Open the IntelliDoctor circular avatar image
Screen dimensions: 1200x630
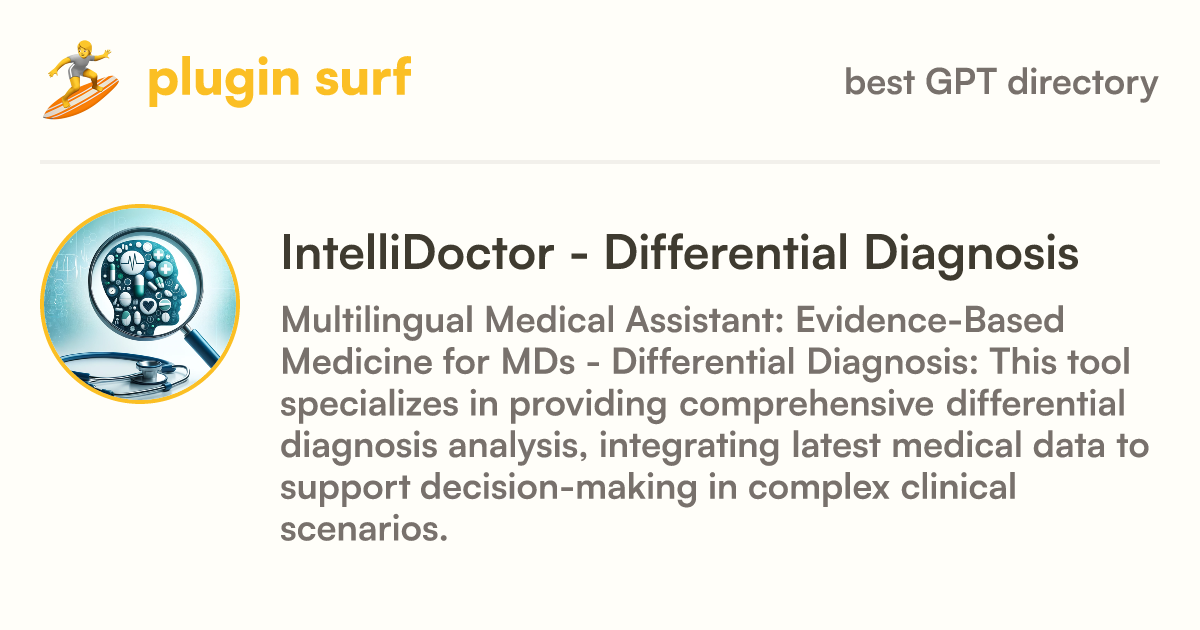(x=140, y=304)
